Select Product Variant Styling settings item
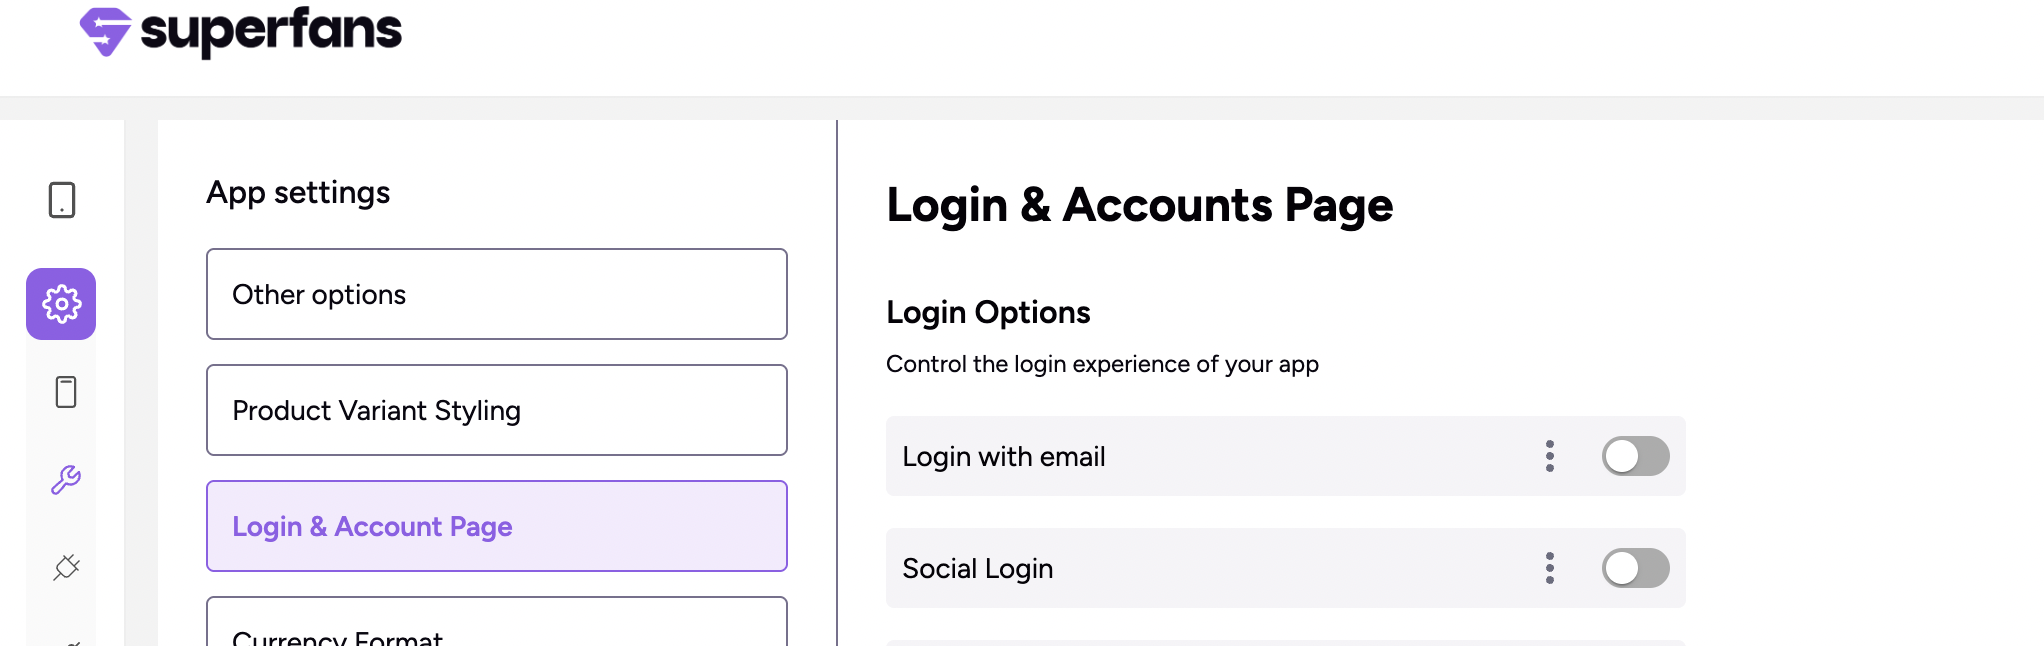 496,410
